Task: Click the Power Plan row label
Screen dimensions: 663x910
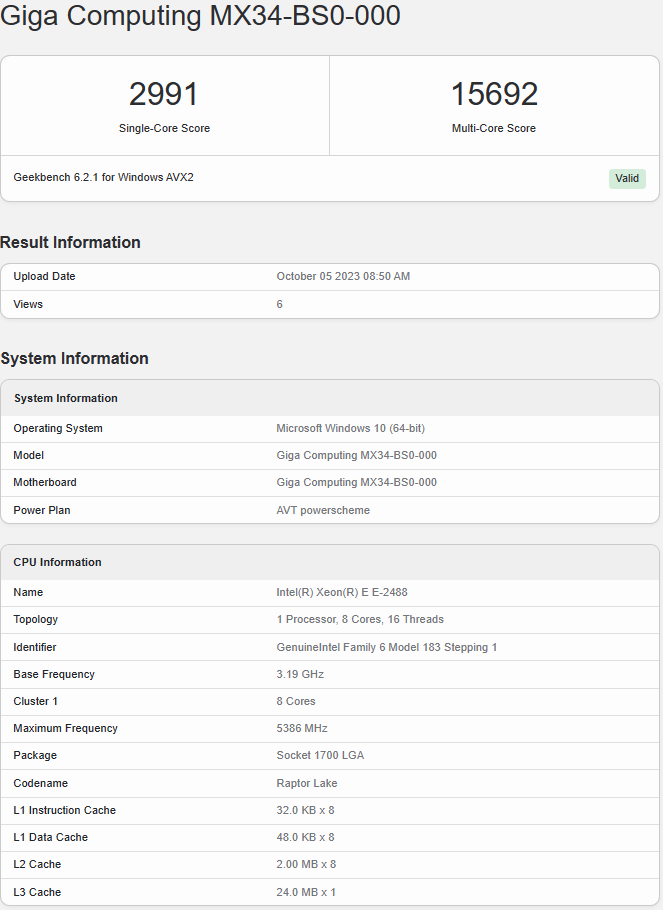Action: coord(42,510)
